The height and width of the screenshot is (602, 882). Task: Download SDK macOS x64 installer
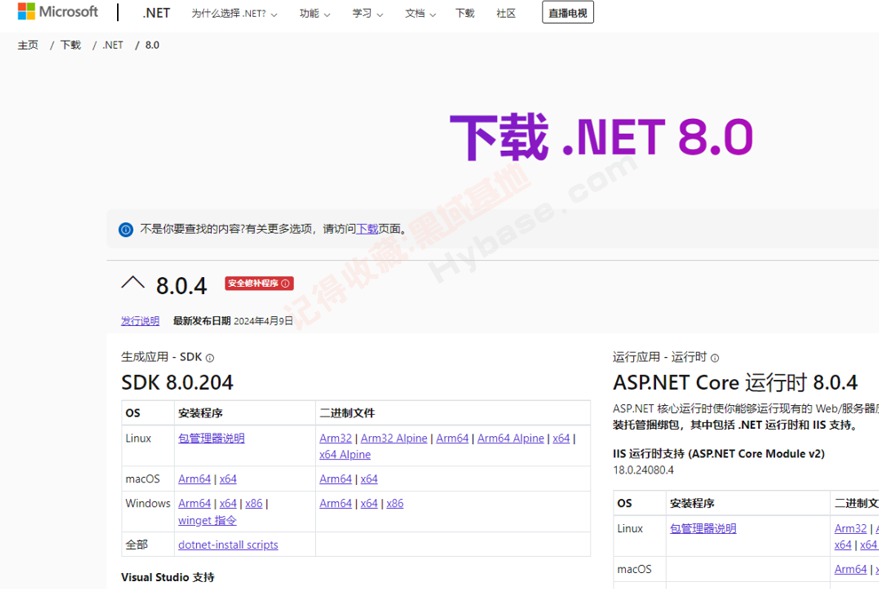pyautogui.click(x=228, y=479)
